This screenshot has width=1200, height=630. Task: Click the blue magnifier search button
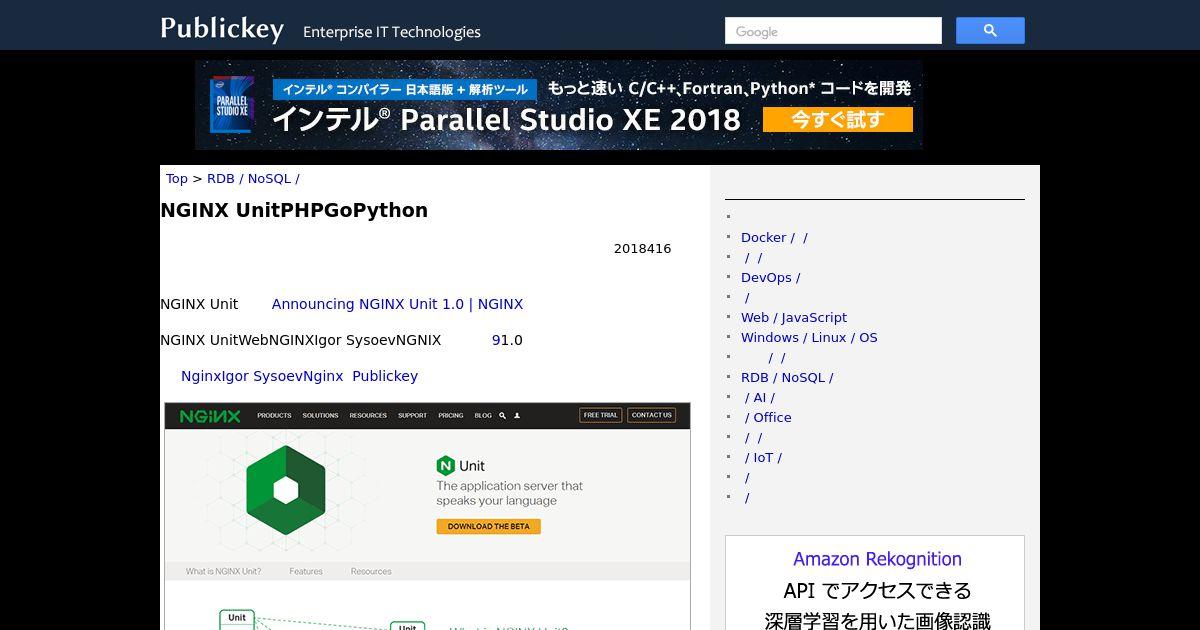990,31
